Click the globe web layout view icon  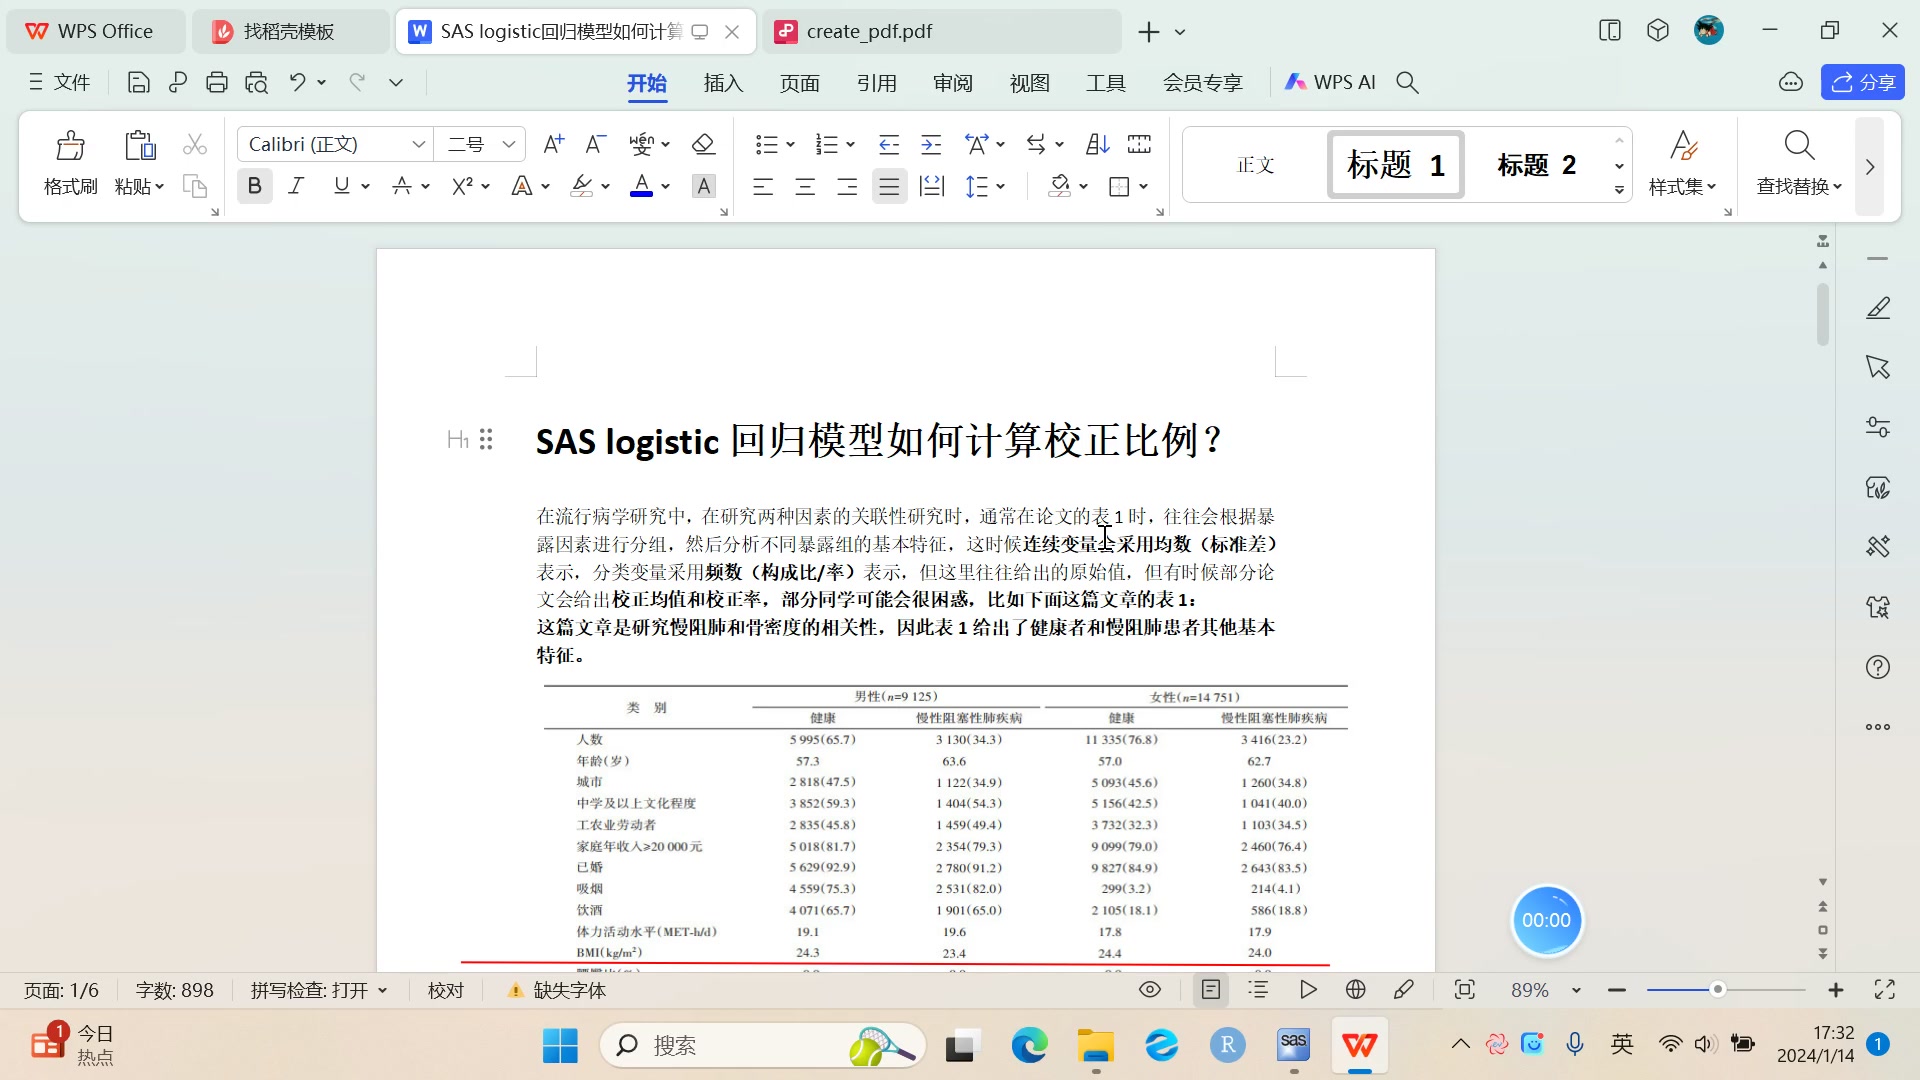(x=1355, y=990)
